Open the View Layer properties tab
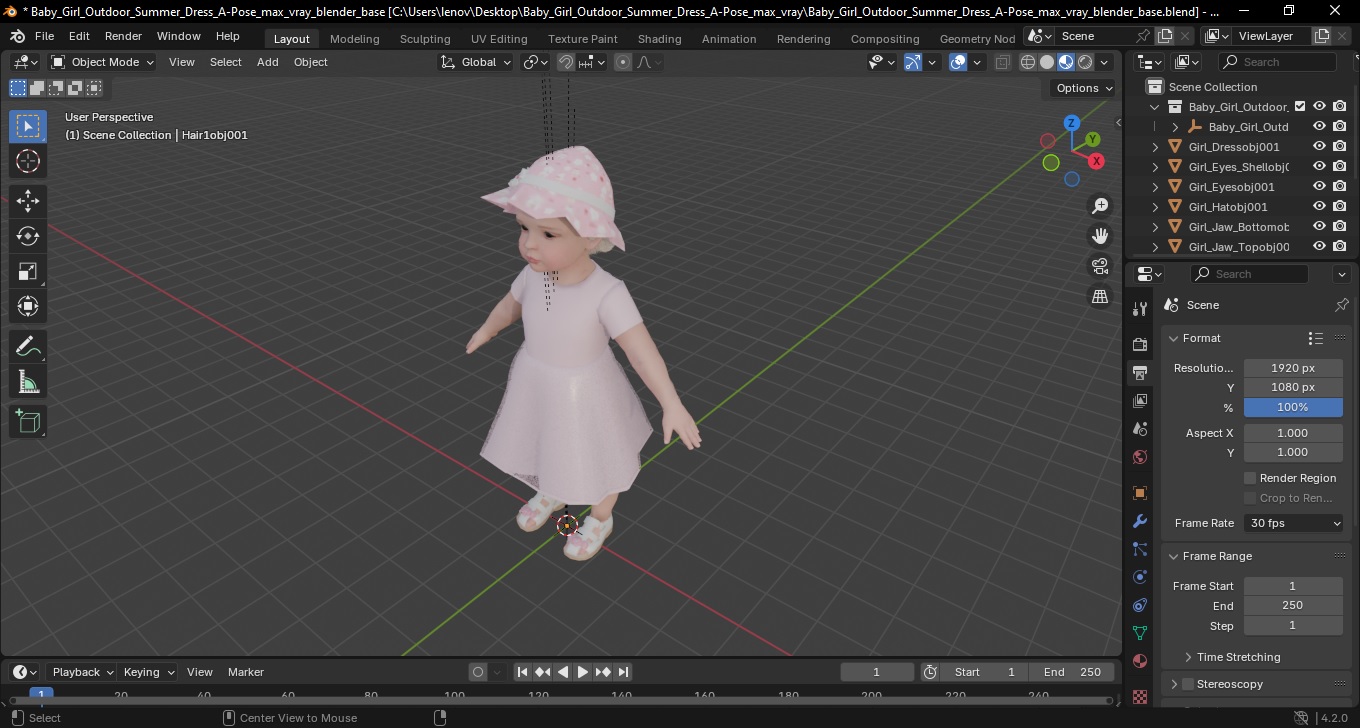Viewport: 1360px width, 728px height. 1140,401
